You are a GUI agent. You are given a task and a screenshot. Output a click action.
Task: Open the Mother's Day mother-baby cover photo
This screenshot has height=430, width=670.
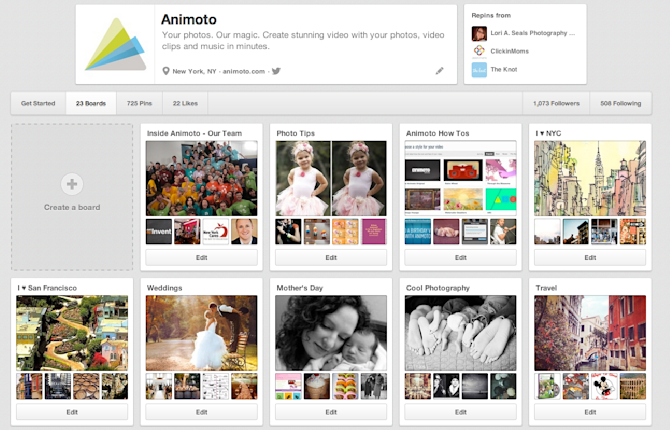(x=331, y=333)
